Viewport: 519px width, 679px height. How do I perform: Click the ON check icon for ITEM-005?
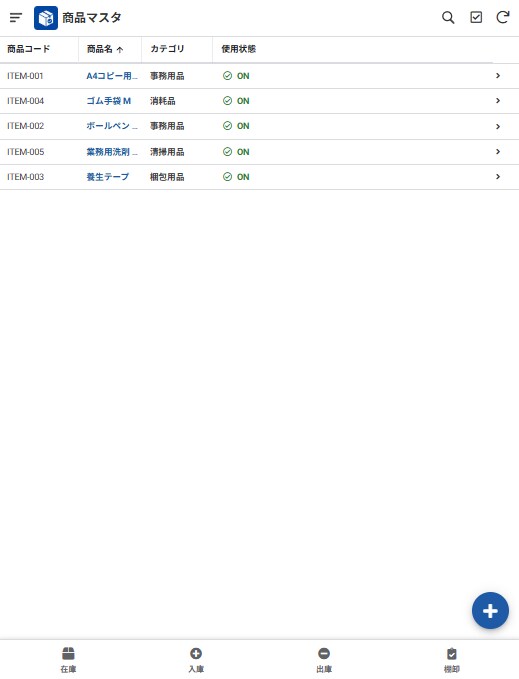coord(227,152)
